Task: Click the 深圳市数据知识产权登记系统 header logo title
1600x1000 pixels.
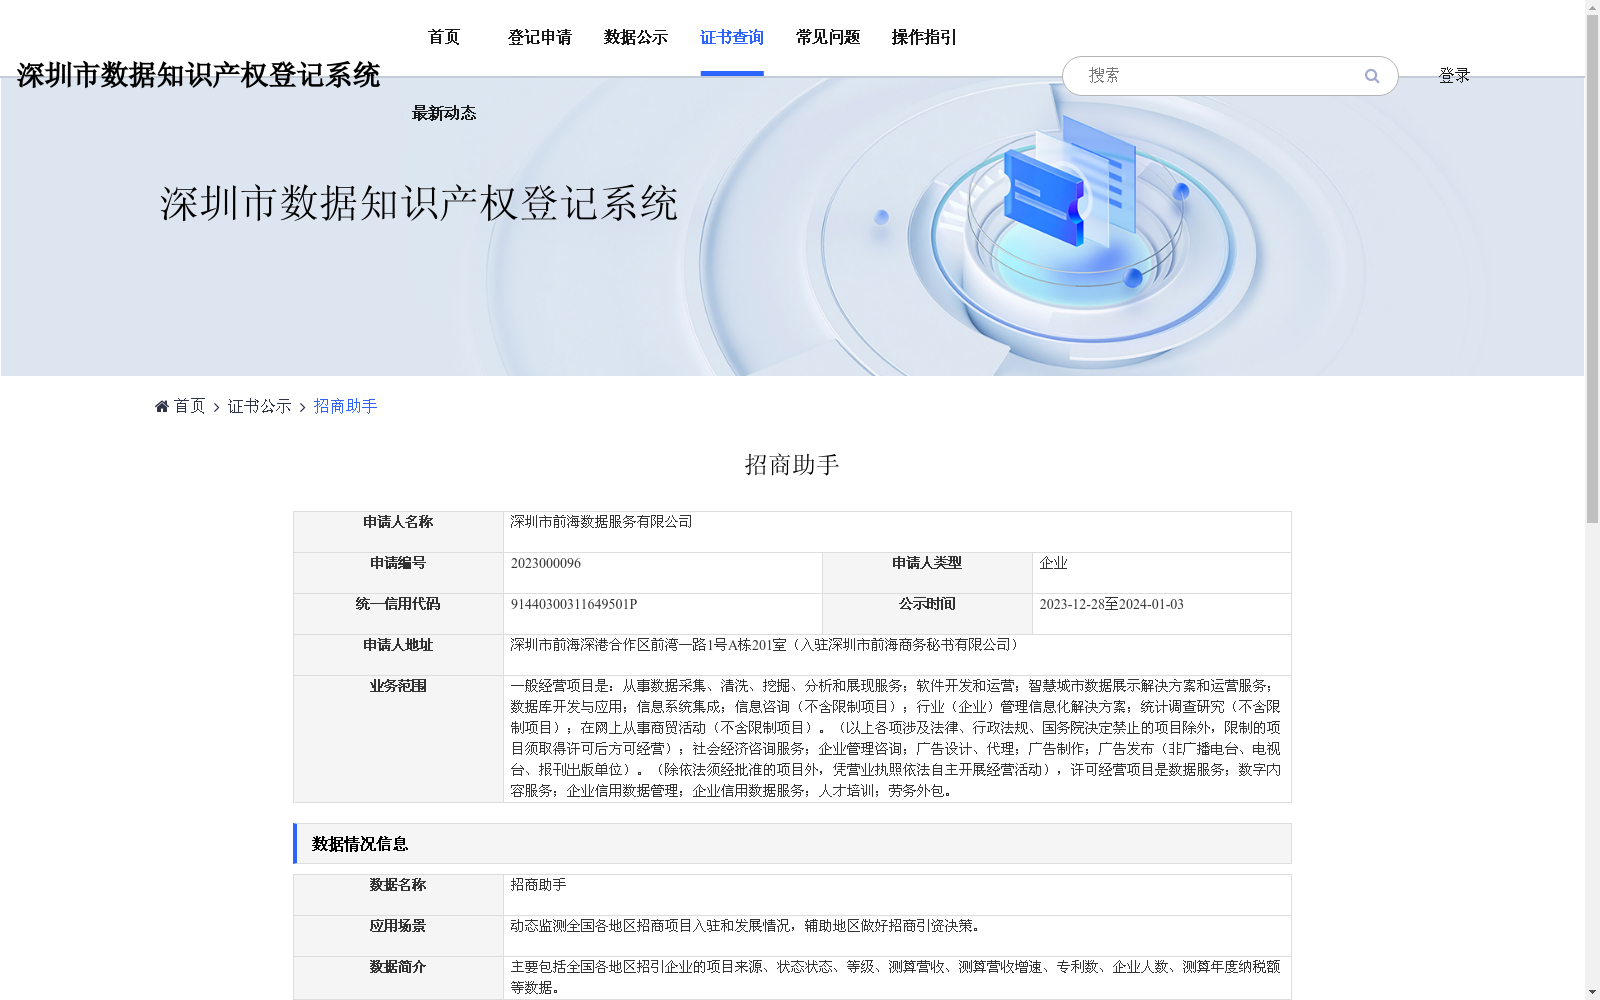Action: pyautogui.click(x=198, y=75)
